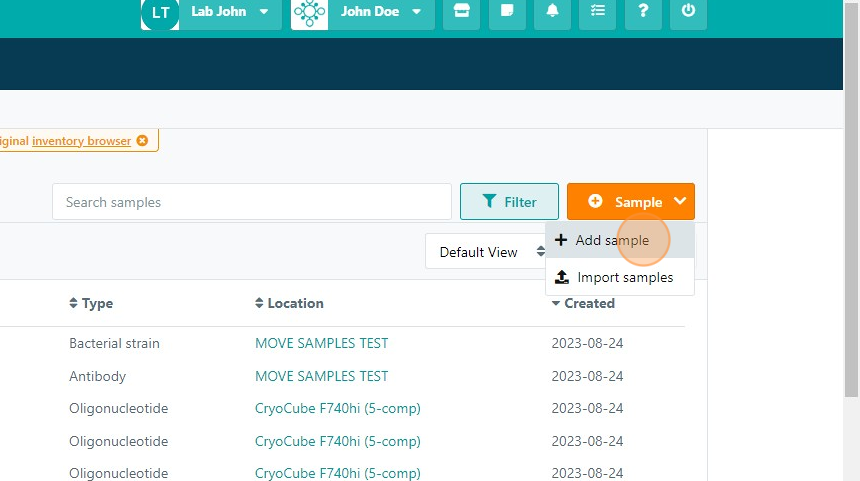The height and width of the screenshot is (481, 860).
Task: Open the task checklist icon
Action: point(597,11)
